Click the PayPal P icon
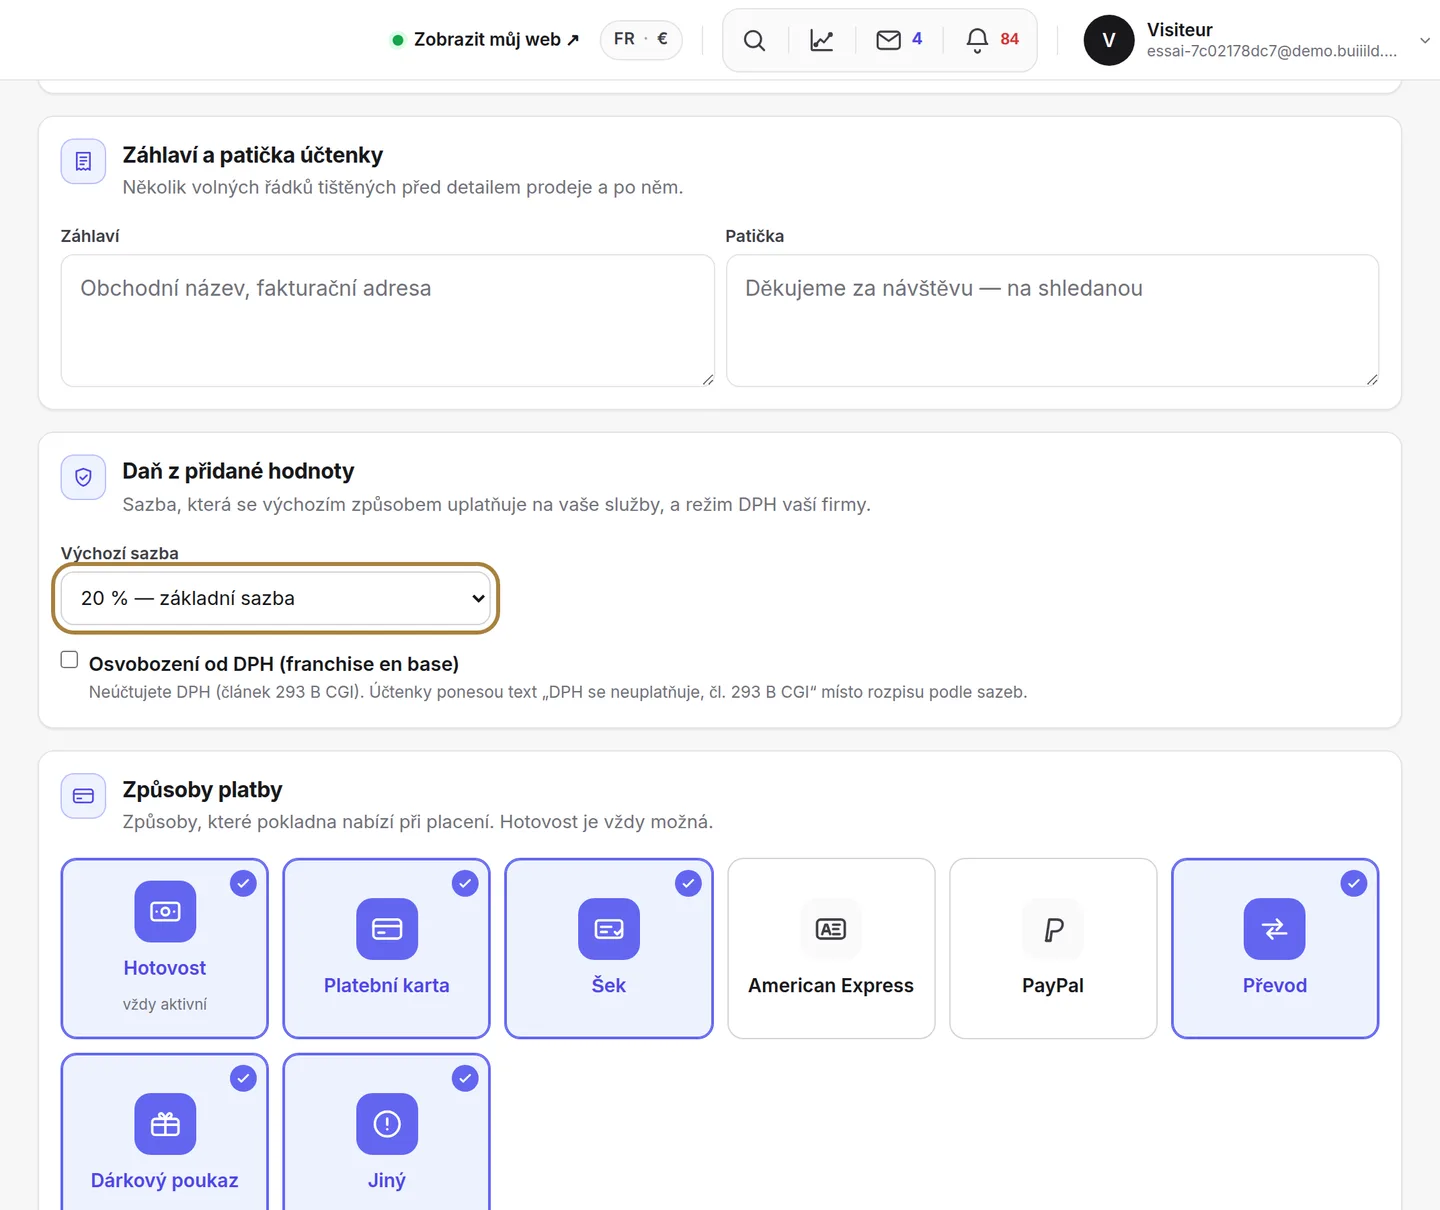This screenshot has width=1440, height=1210. (1053, 929)
